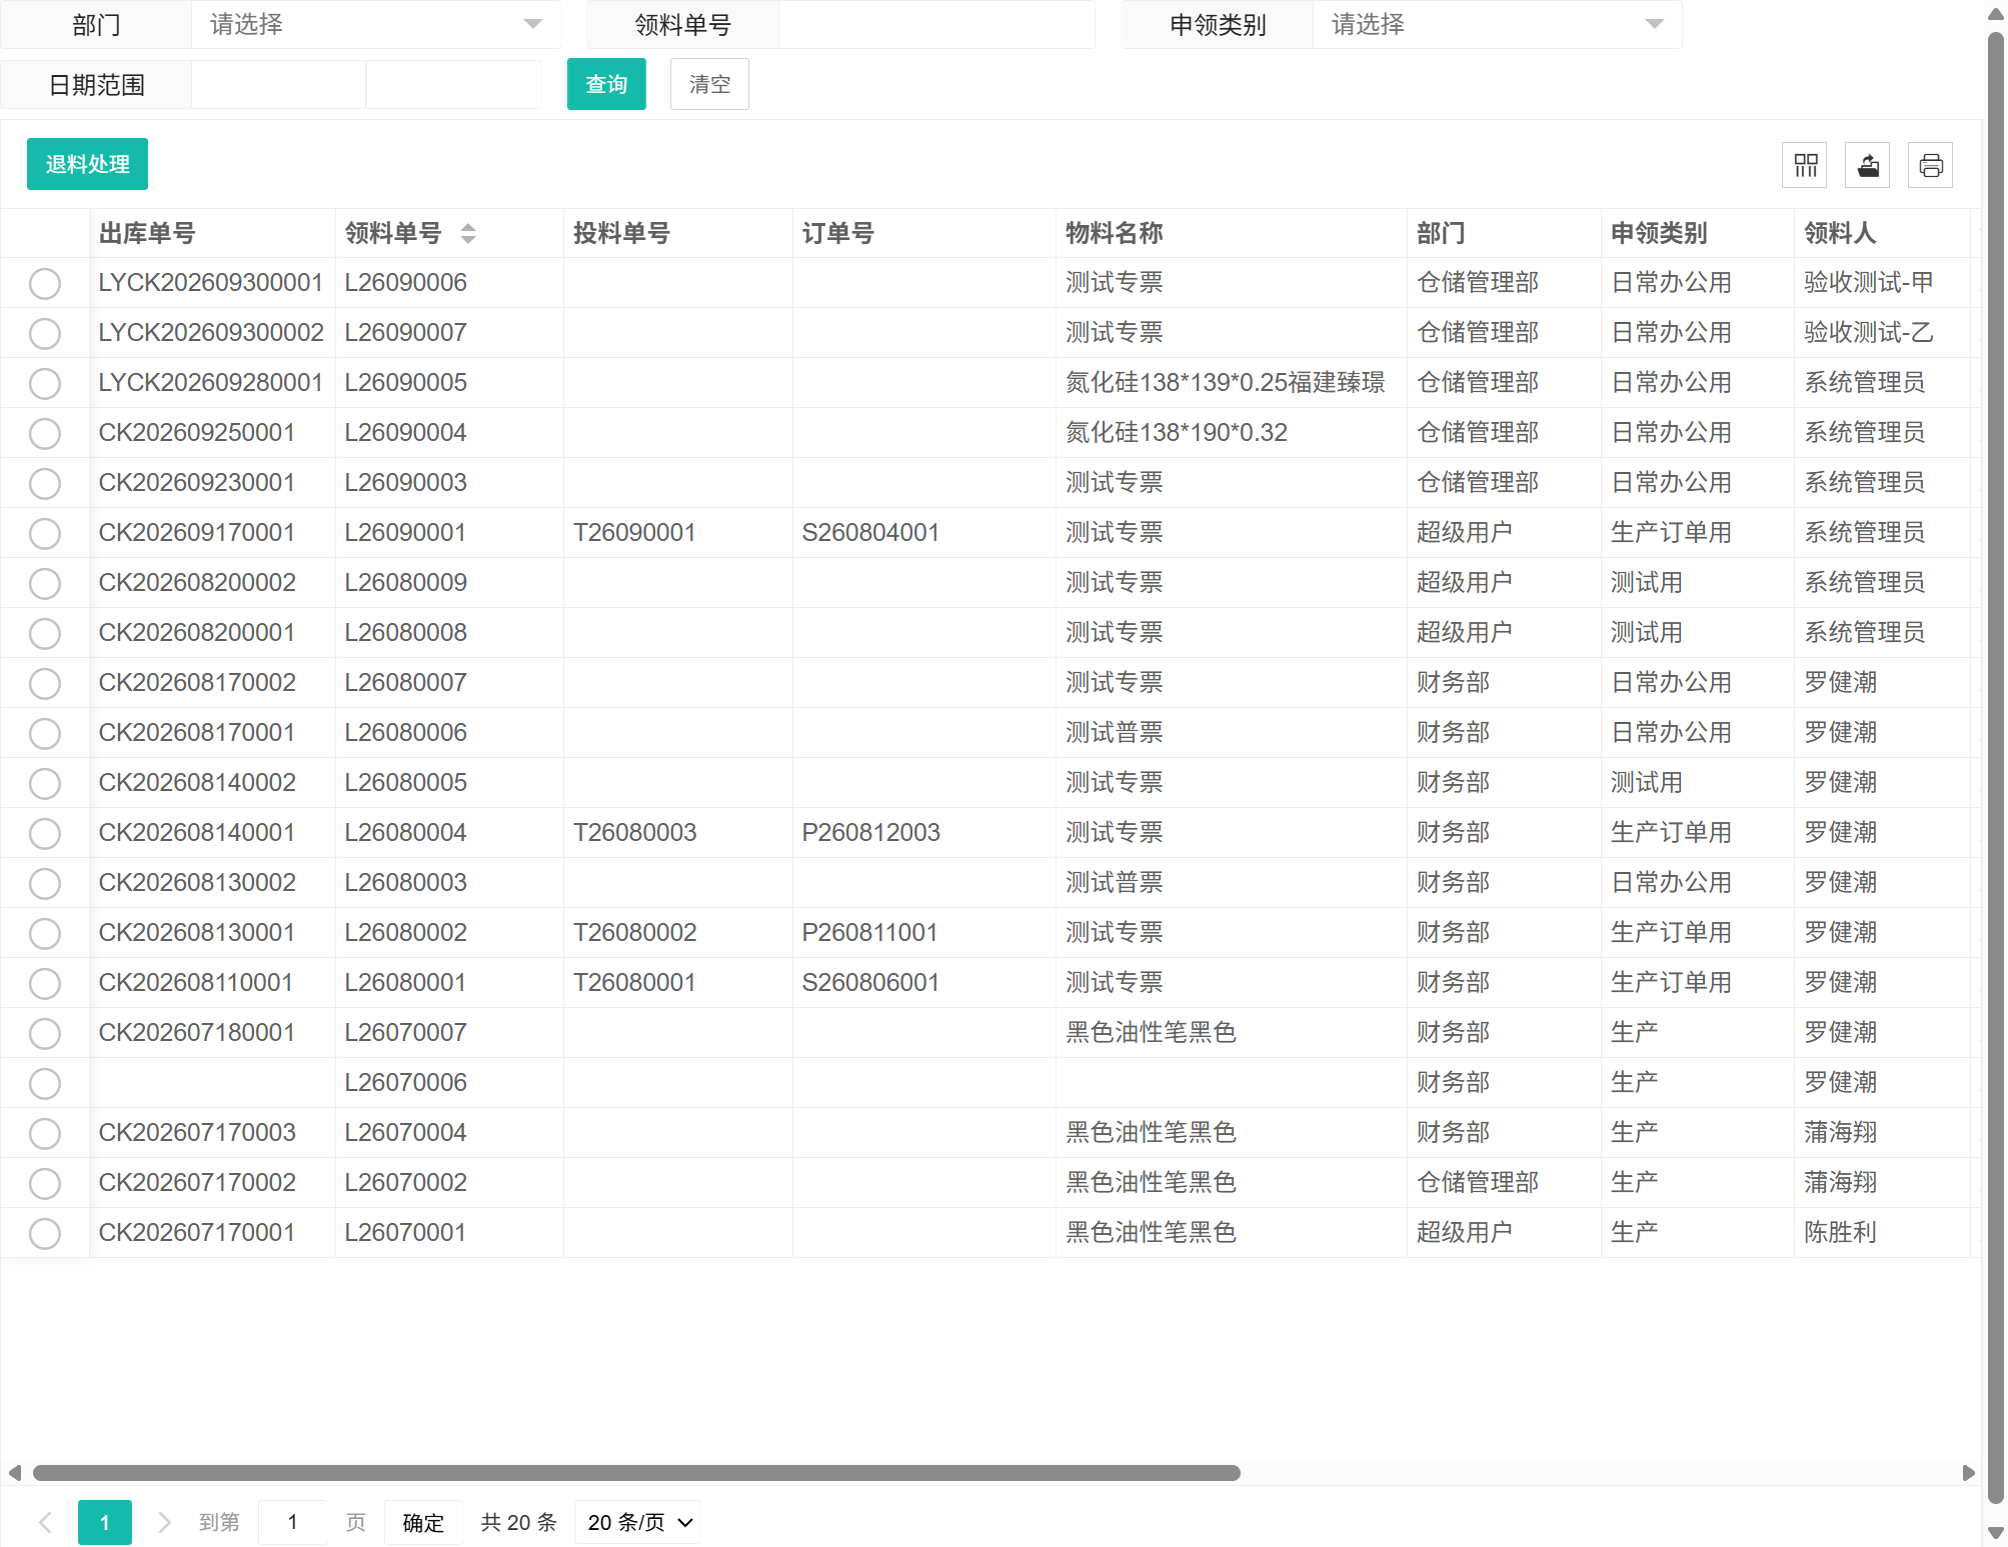Select page 1 in pagination

pyautogui.click(x=105, y=1522)
